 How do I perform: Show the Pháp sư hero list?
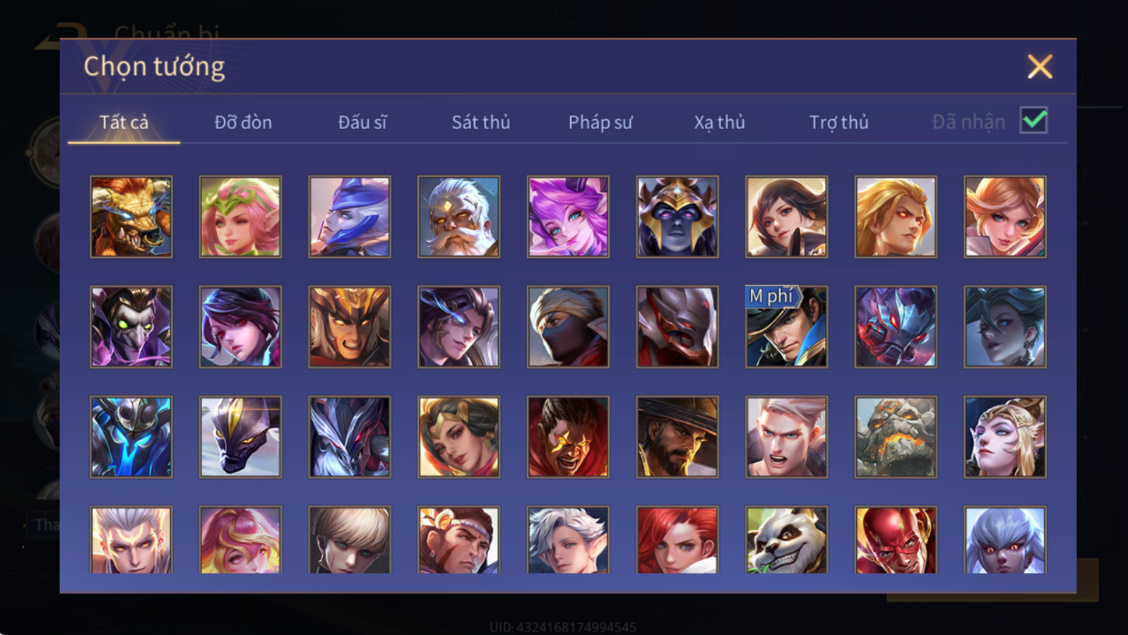tap(600, 122)
